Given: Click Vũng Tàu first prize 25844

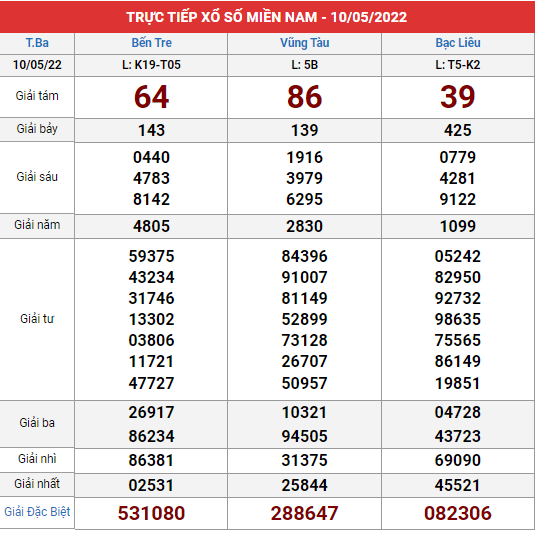Looking at the screenshot, I should [x=304, y=485].
